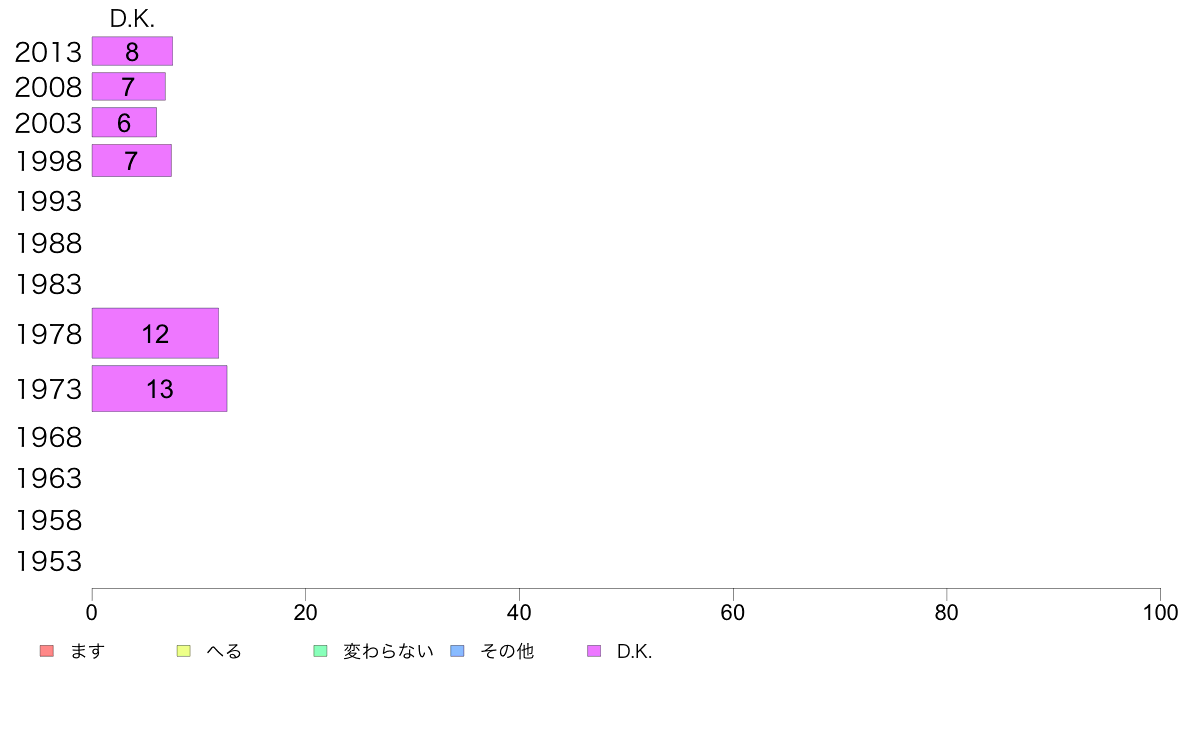
Task: Select the 2013 bar showing 8
Action: (x=133, y=52)
